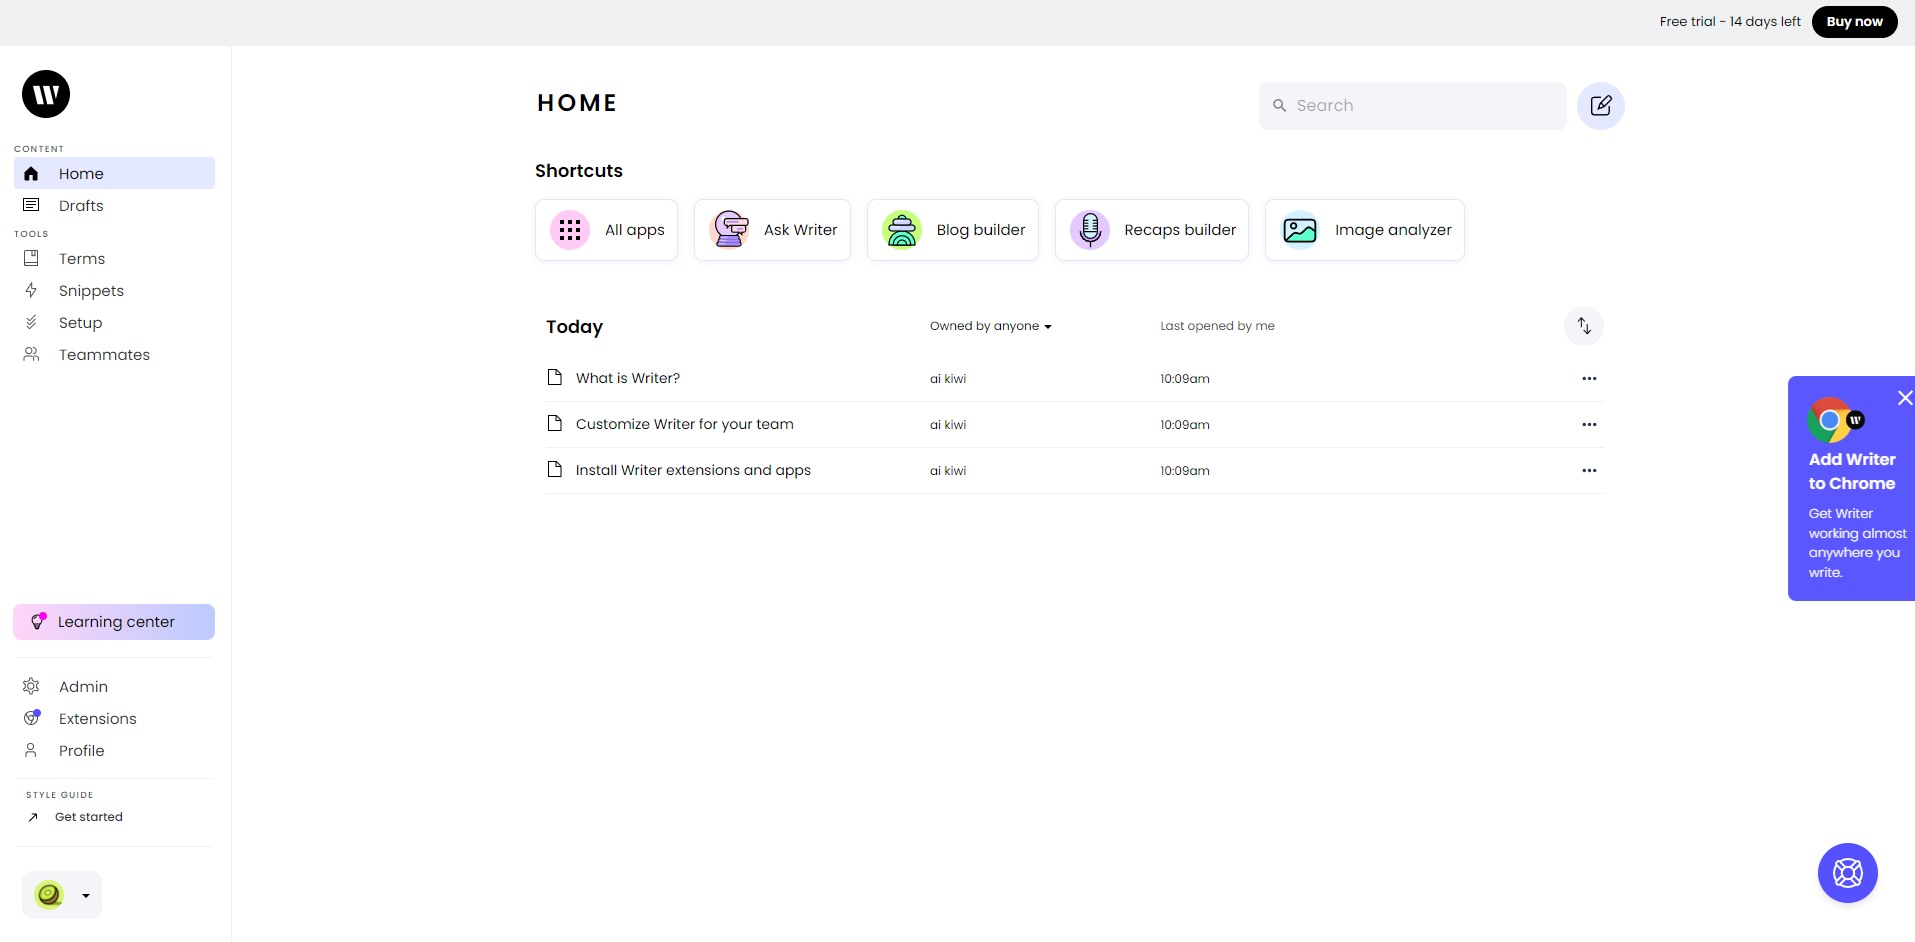Open the Recaps builder shortcut
1915x942 pixels.
(1151, 230)
